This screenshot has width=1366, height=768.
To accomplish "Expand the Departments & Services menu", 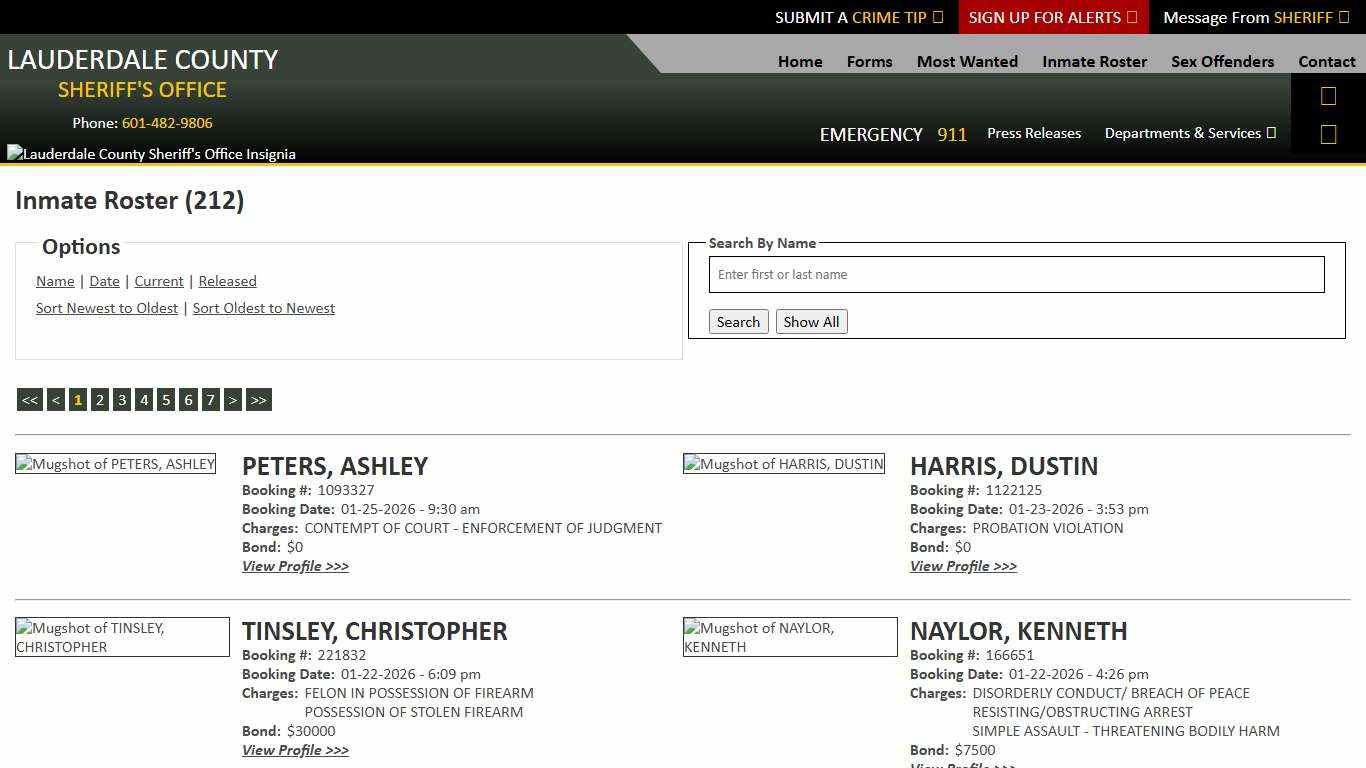I will coord(1182,133).
